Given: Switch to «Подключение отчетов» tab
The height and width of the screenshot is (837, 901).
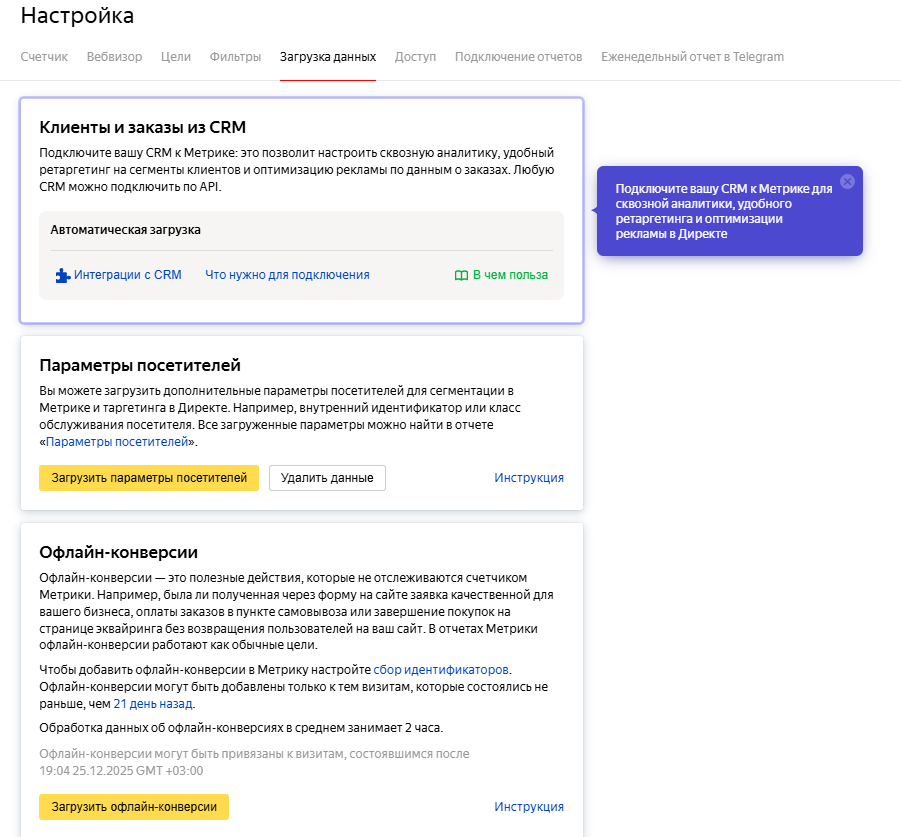Looking at the screenshot, I should pyautogui.click(x=518, y=57).
